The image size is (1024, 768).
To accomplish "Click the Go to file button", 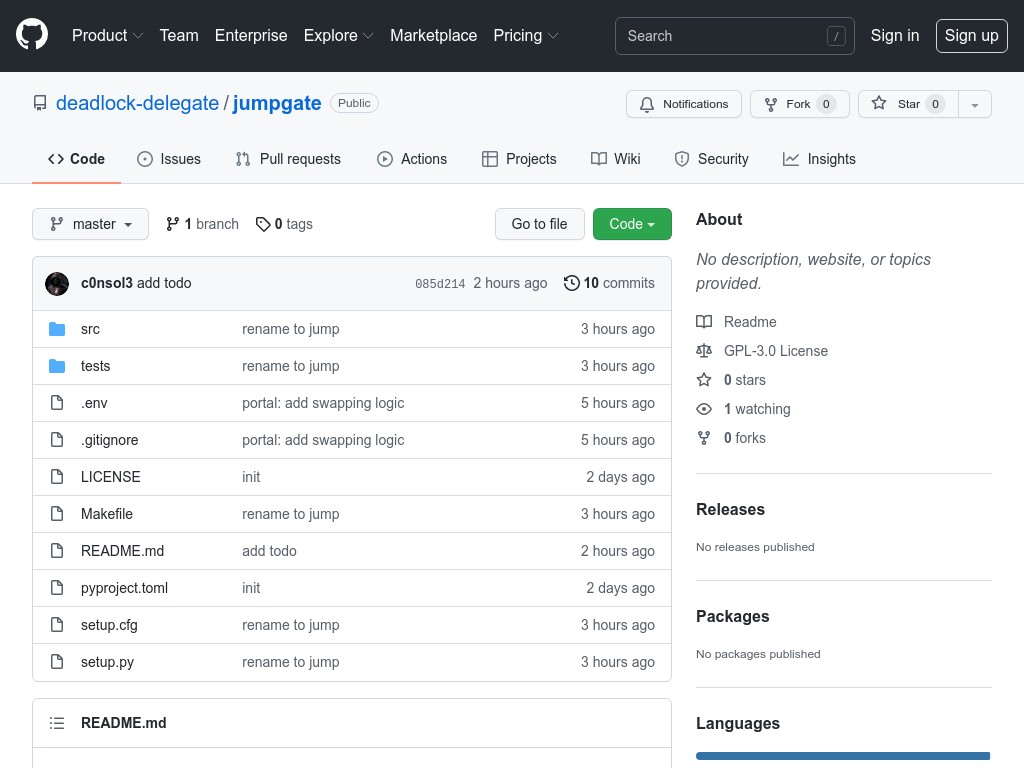I will click(539, 224).
